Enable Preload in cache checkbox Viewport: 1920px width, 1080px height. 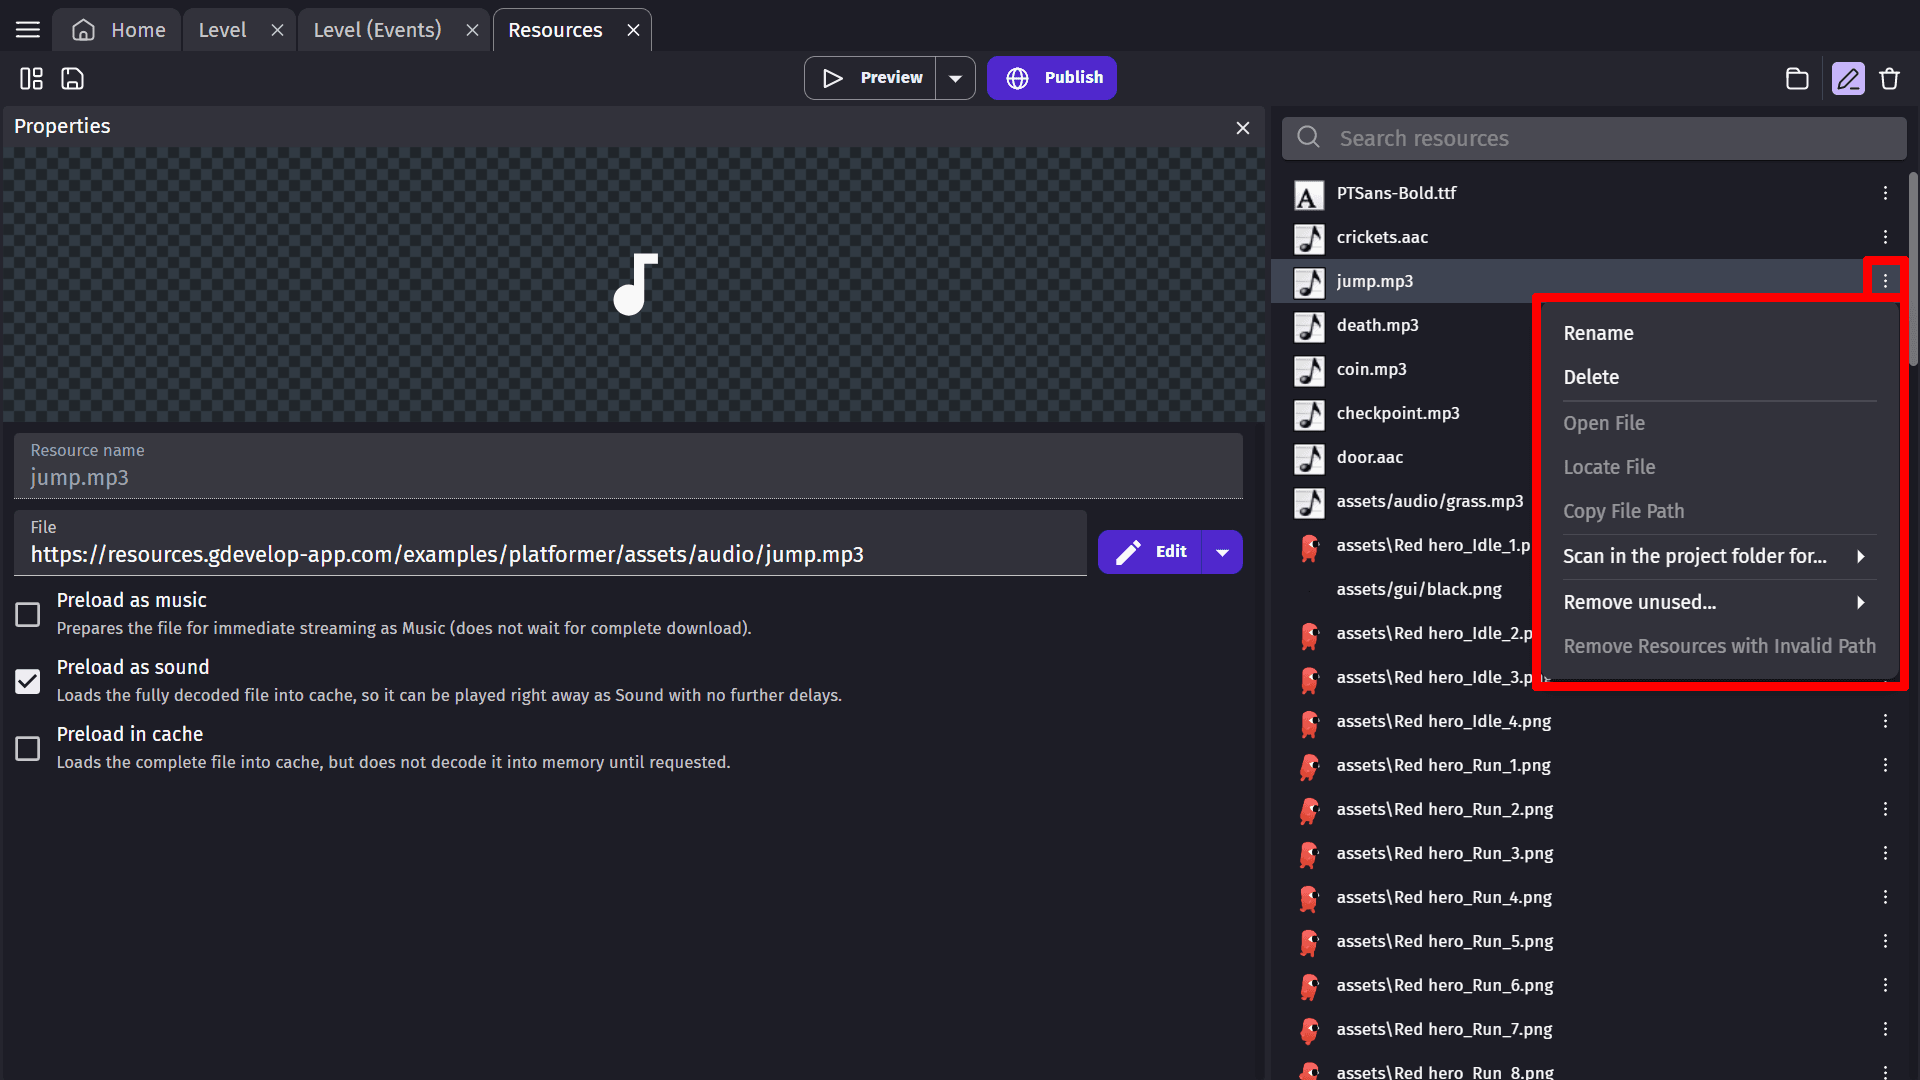pos(28,748)
